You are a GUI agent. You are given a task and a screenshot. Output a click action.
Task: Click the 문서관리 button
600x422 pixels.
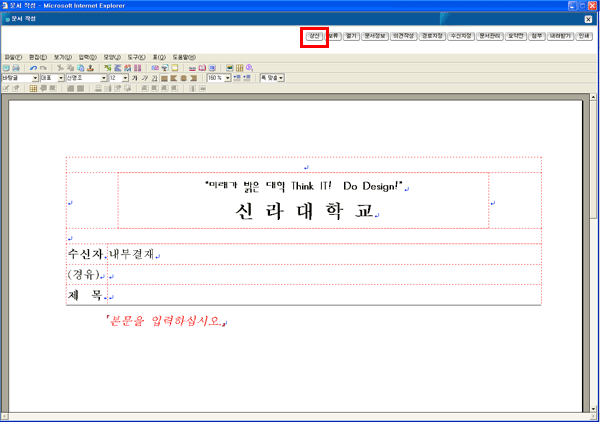click(490, 36)
